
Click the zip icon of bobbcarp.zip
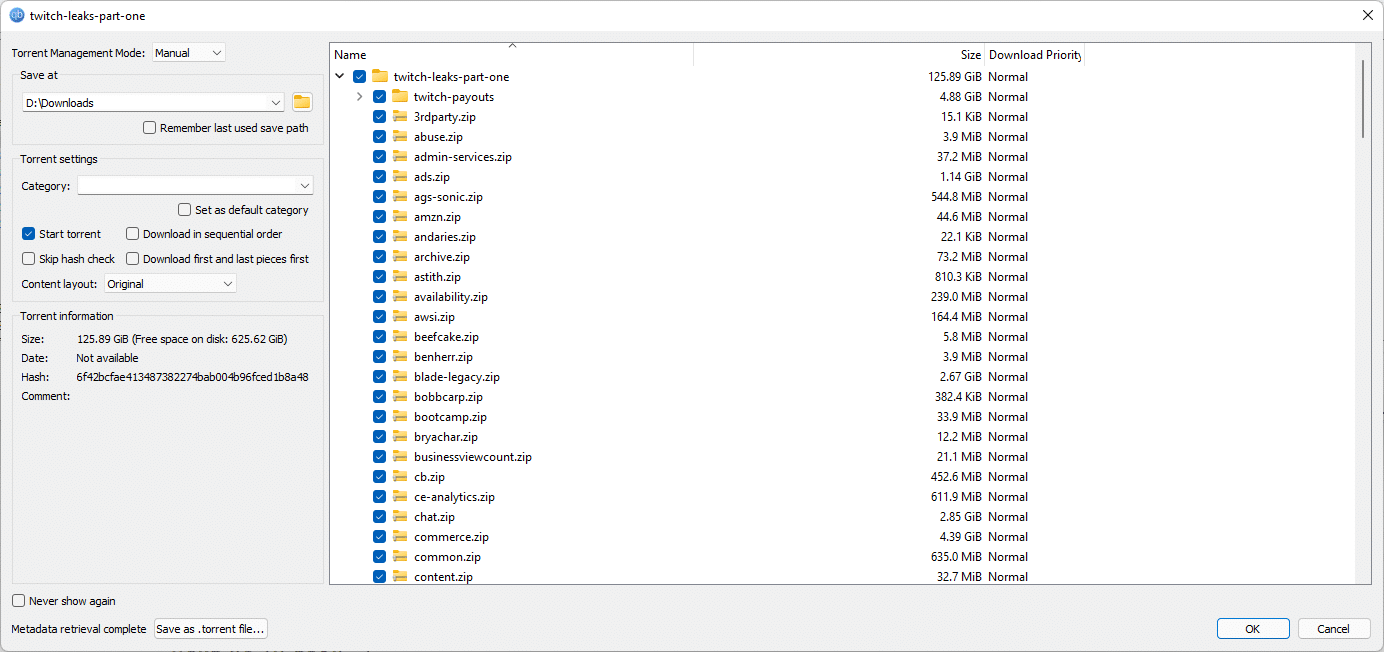(x=400, y=396)
